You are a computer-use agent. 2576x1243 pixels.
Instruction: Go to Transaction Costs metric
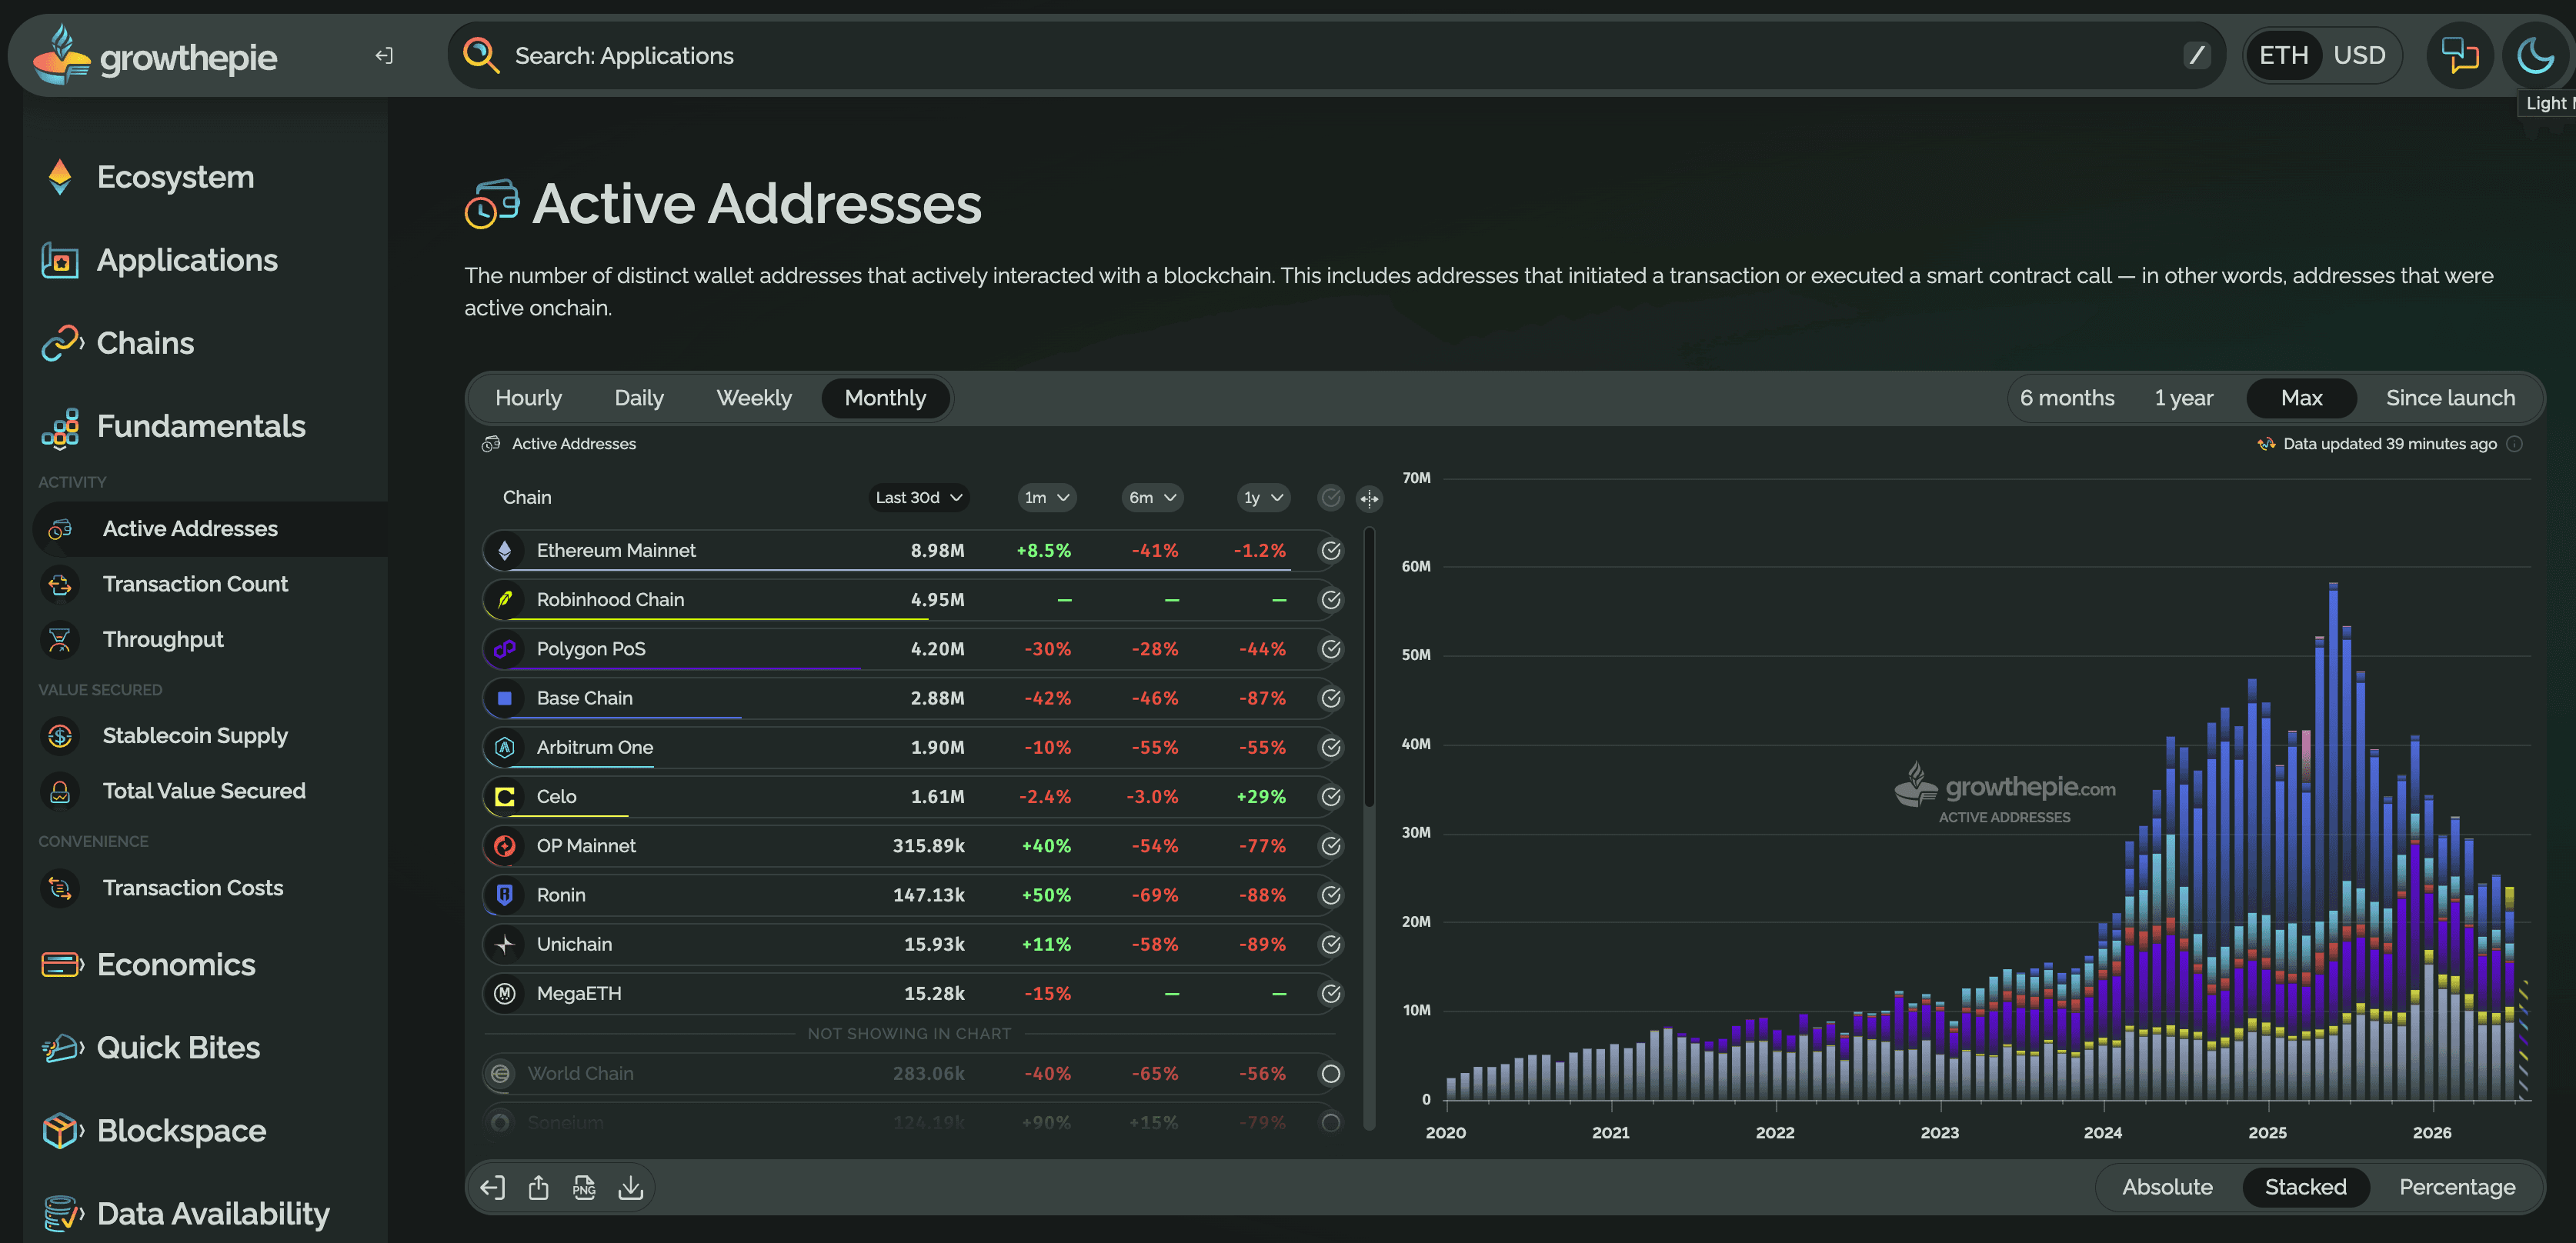[193, 888]
